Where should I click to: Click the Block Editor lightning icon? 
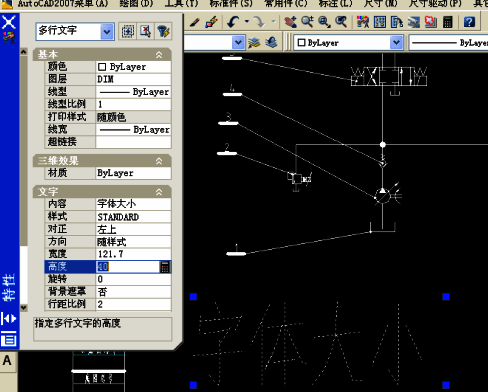pos(211,22)
